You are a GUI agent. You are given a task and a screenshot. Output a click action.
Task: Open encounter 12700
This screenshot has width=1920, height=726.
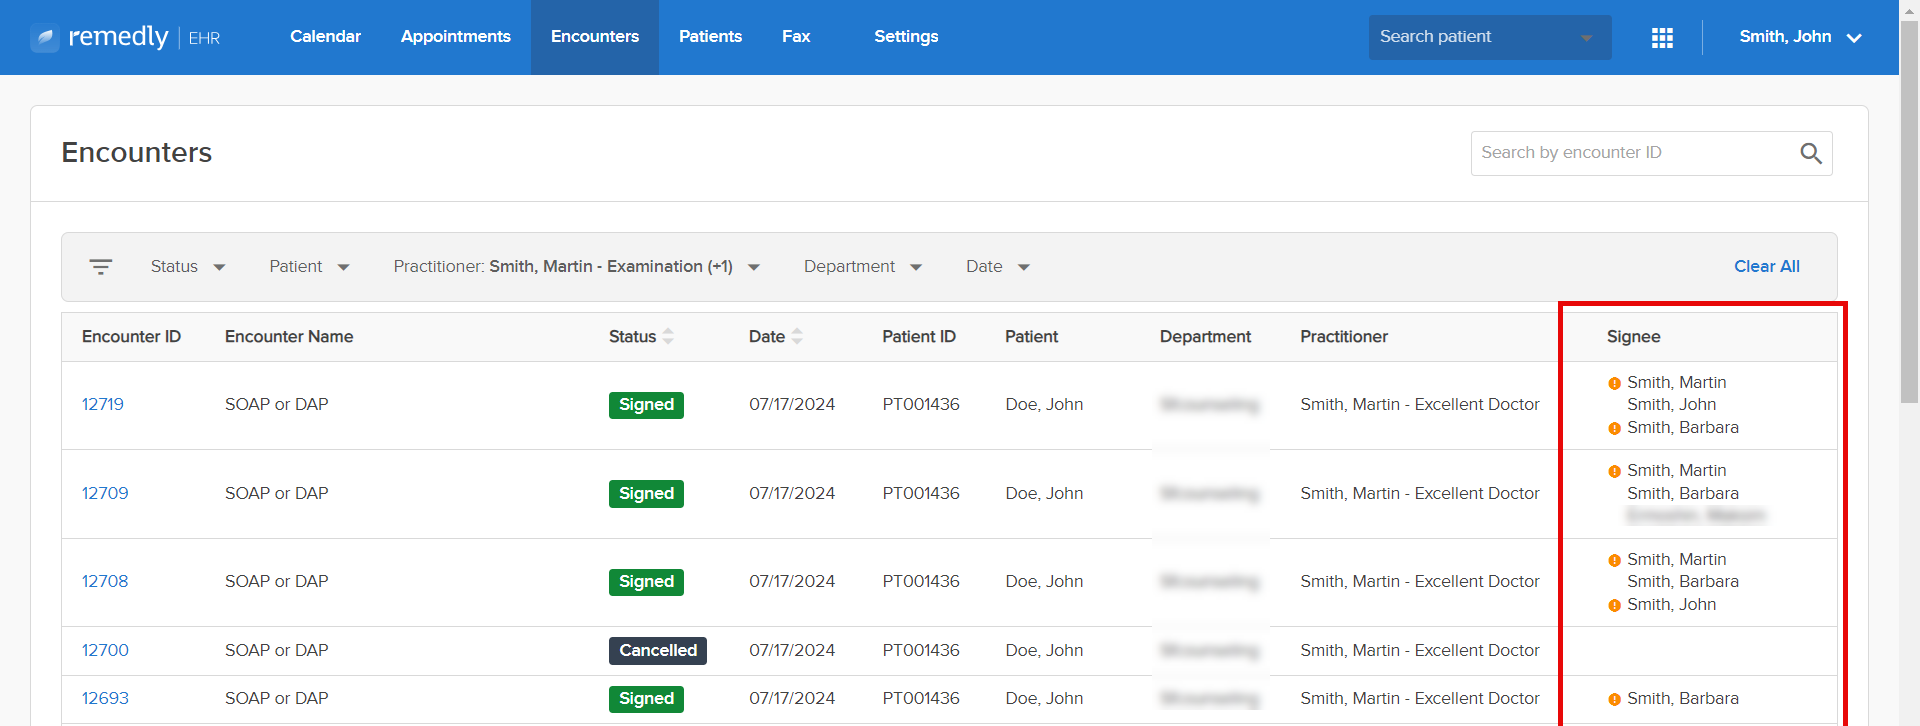[x=105, y=651]
